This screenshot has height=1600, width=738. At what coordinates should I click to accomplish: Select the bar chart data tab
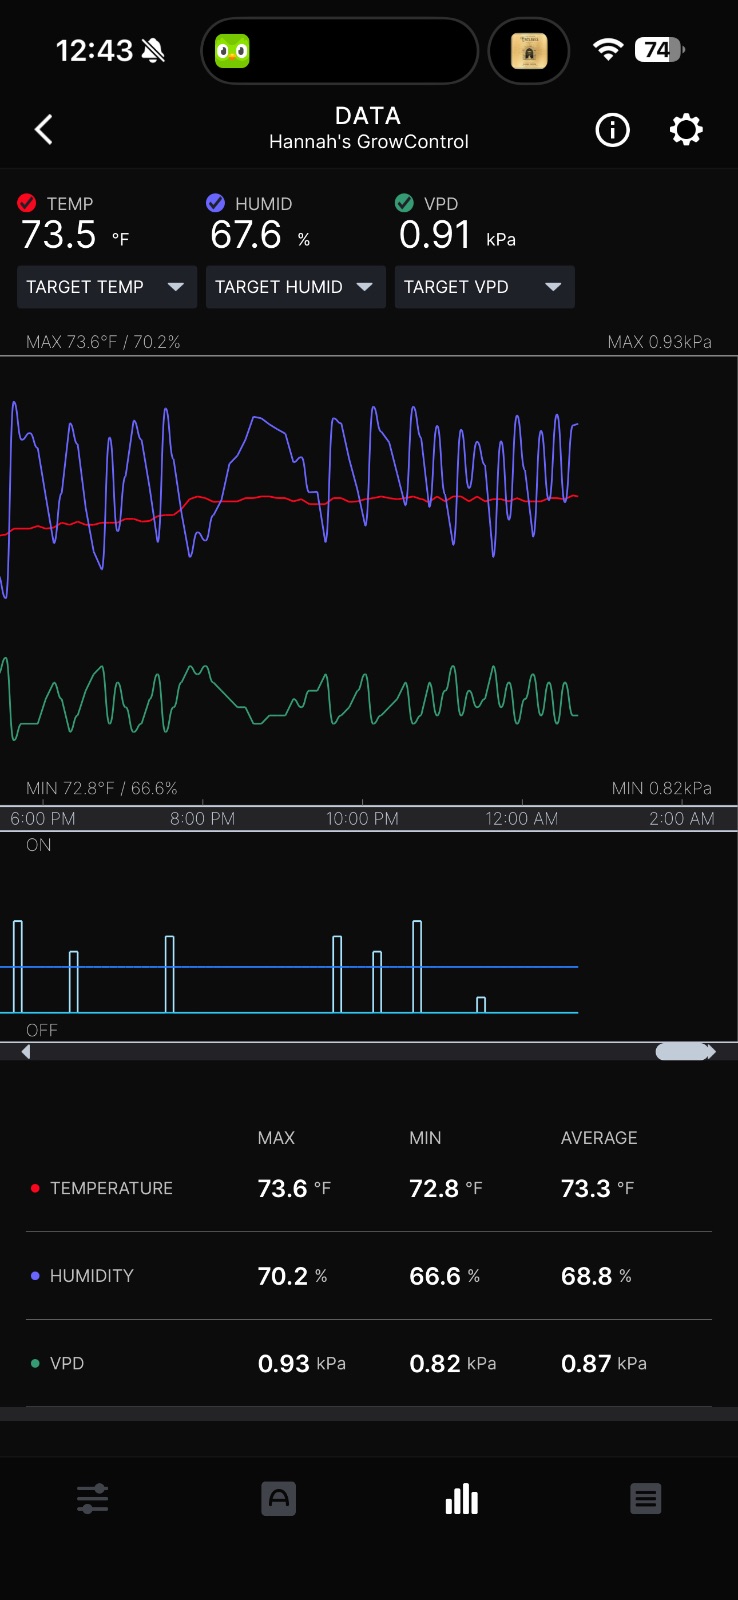point(461,1498)
